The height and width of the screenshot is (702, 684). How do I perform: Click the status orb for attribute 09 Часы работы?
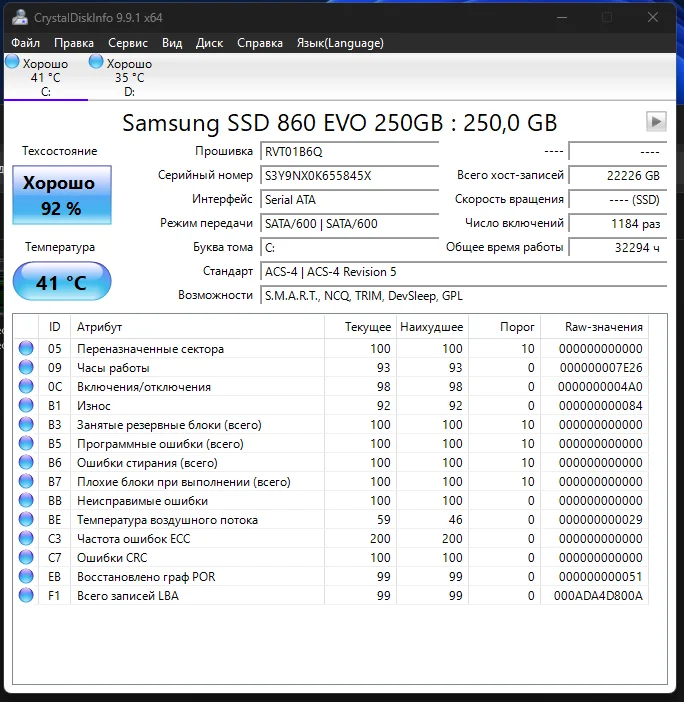(26, 367)
